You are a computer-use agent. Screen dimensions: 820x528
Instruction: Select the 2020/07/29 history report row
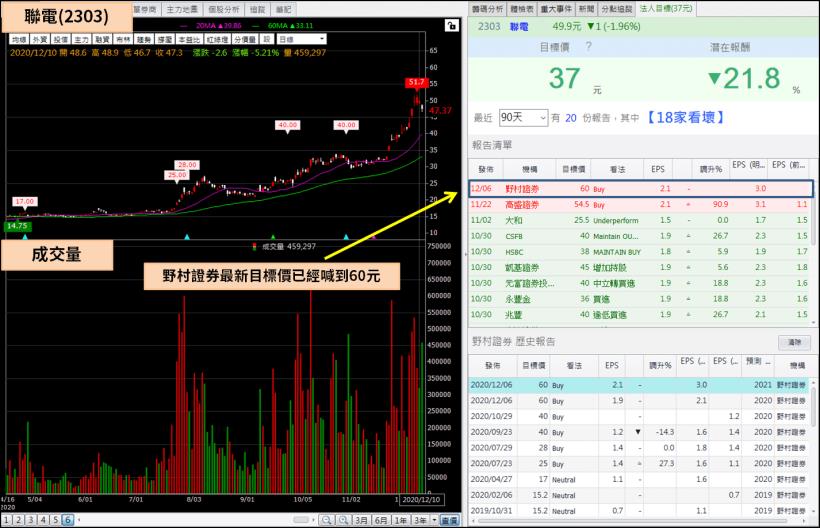pos(639,447)
